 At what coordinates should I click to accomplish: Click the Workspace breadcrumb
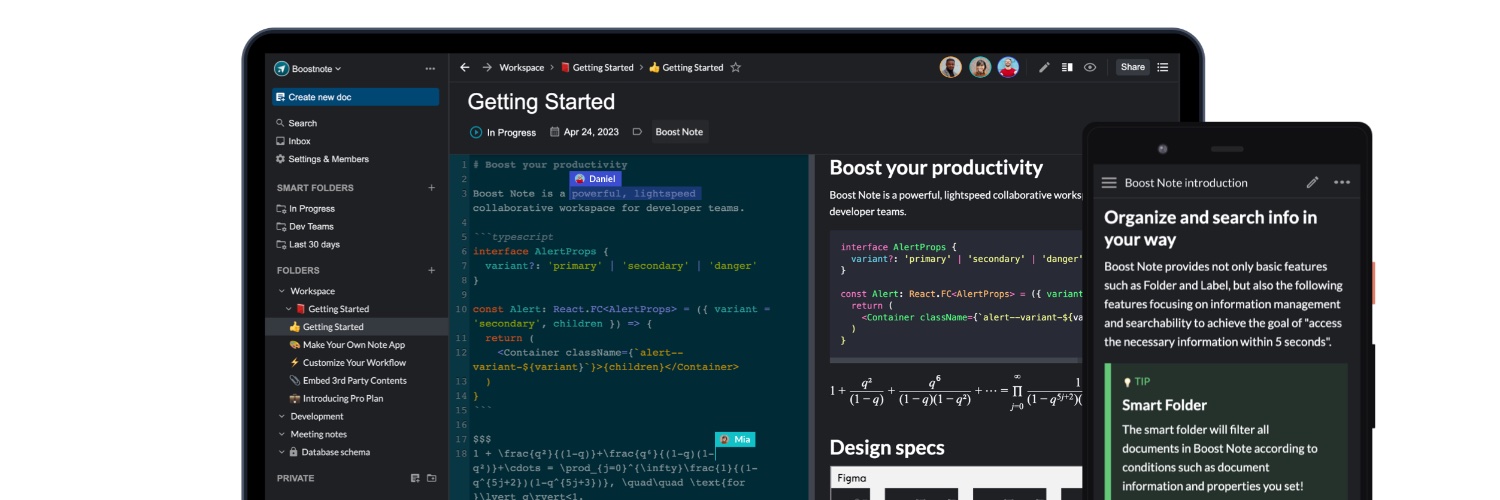click(x=522, y=68)
